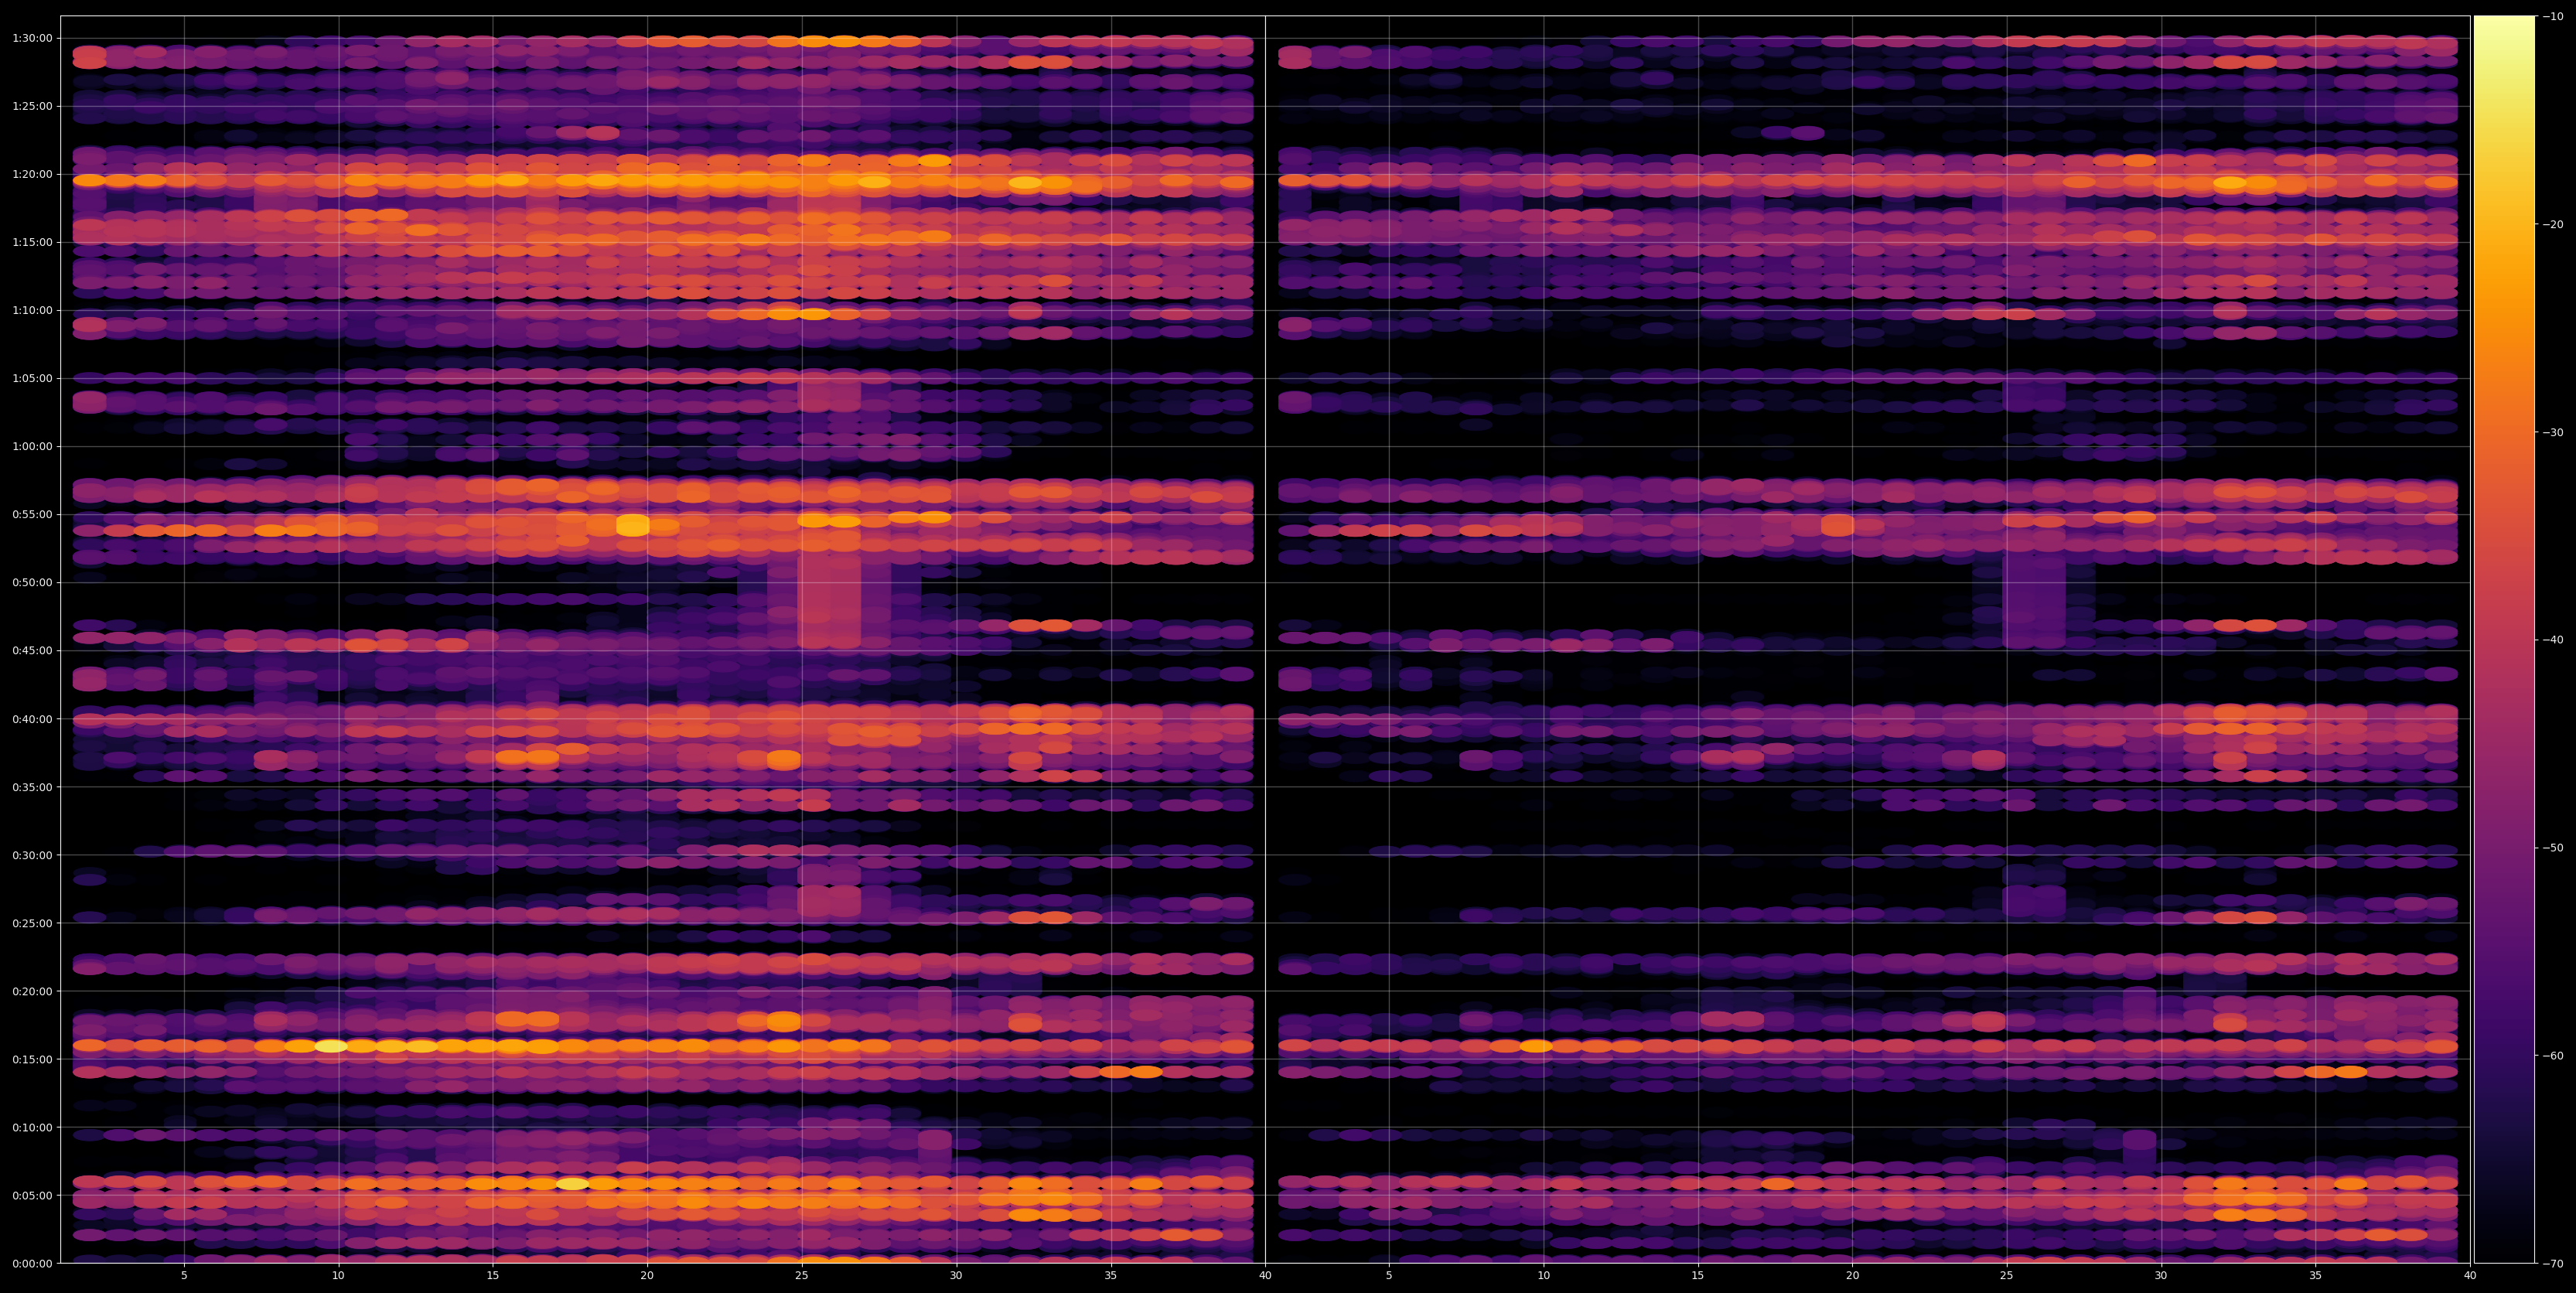This screenshot has width=2576, height=1293.
Task: Select x-axis label 30 under left heatmap
Action: (x=956, y=1276)
